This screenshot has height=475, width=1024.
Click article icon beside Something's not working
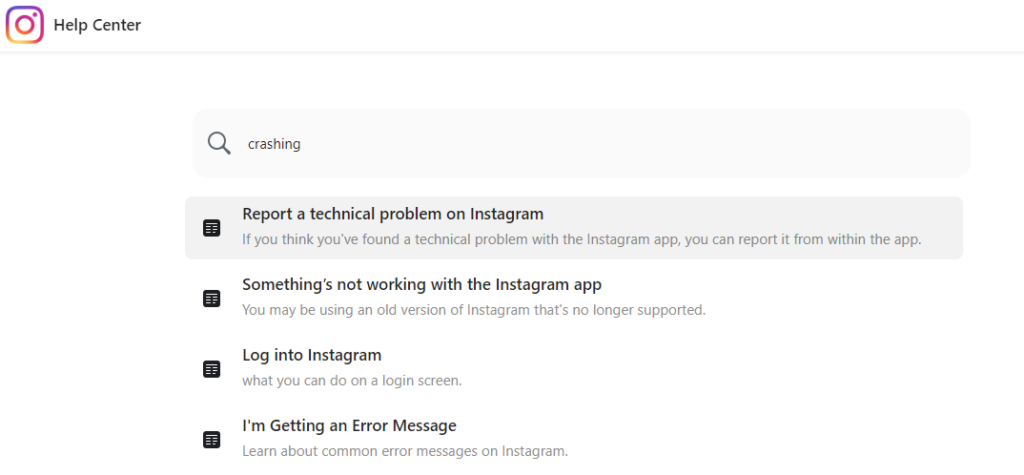[x=212, y=299]
